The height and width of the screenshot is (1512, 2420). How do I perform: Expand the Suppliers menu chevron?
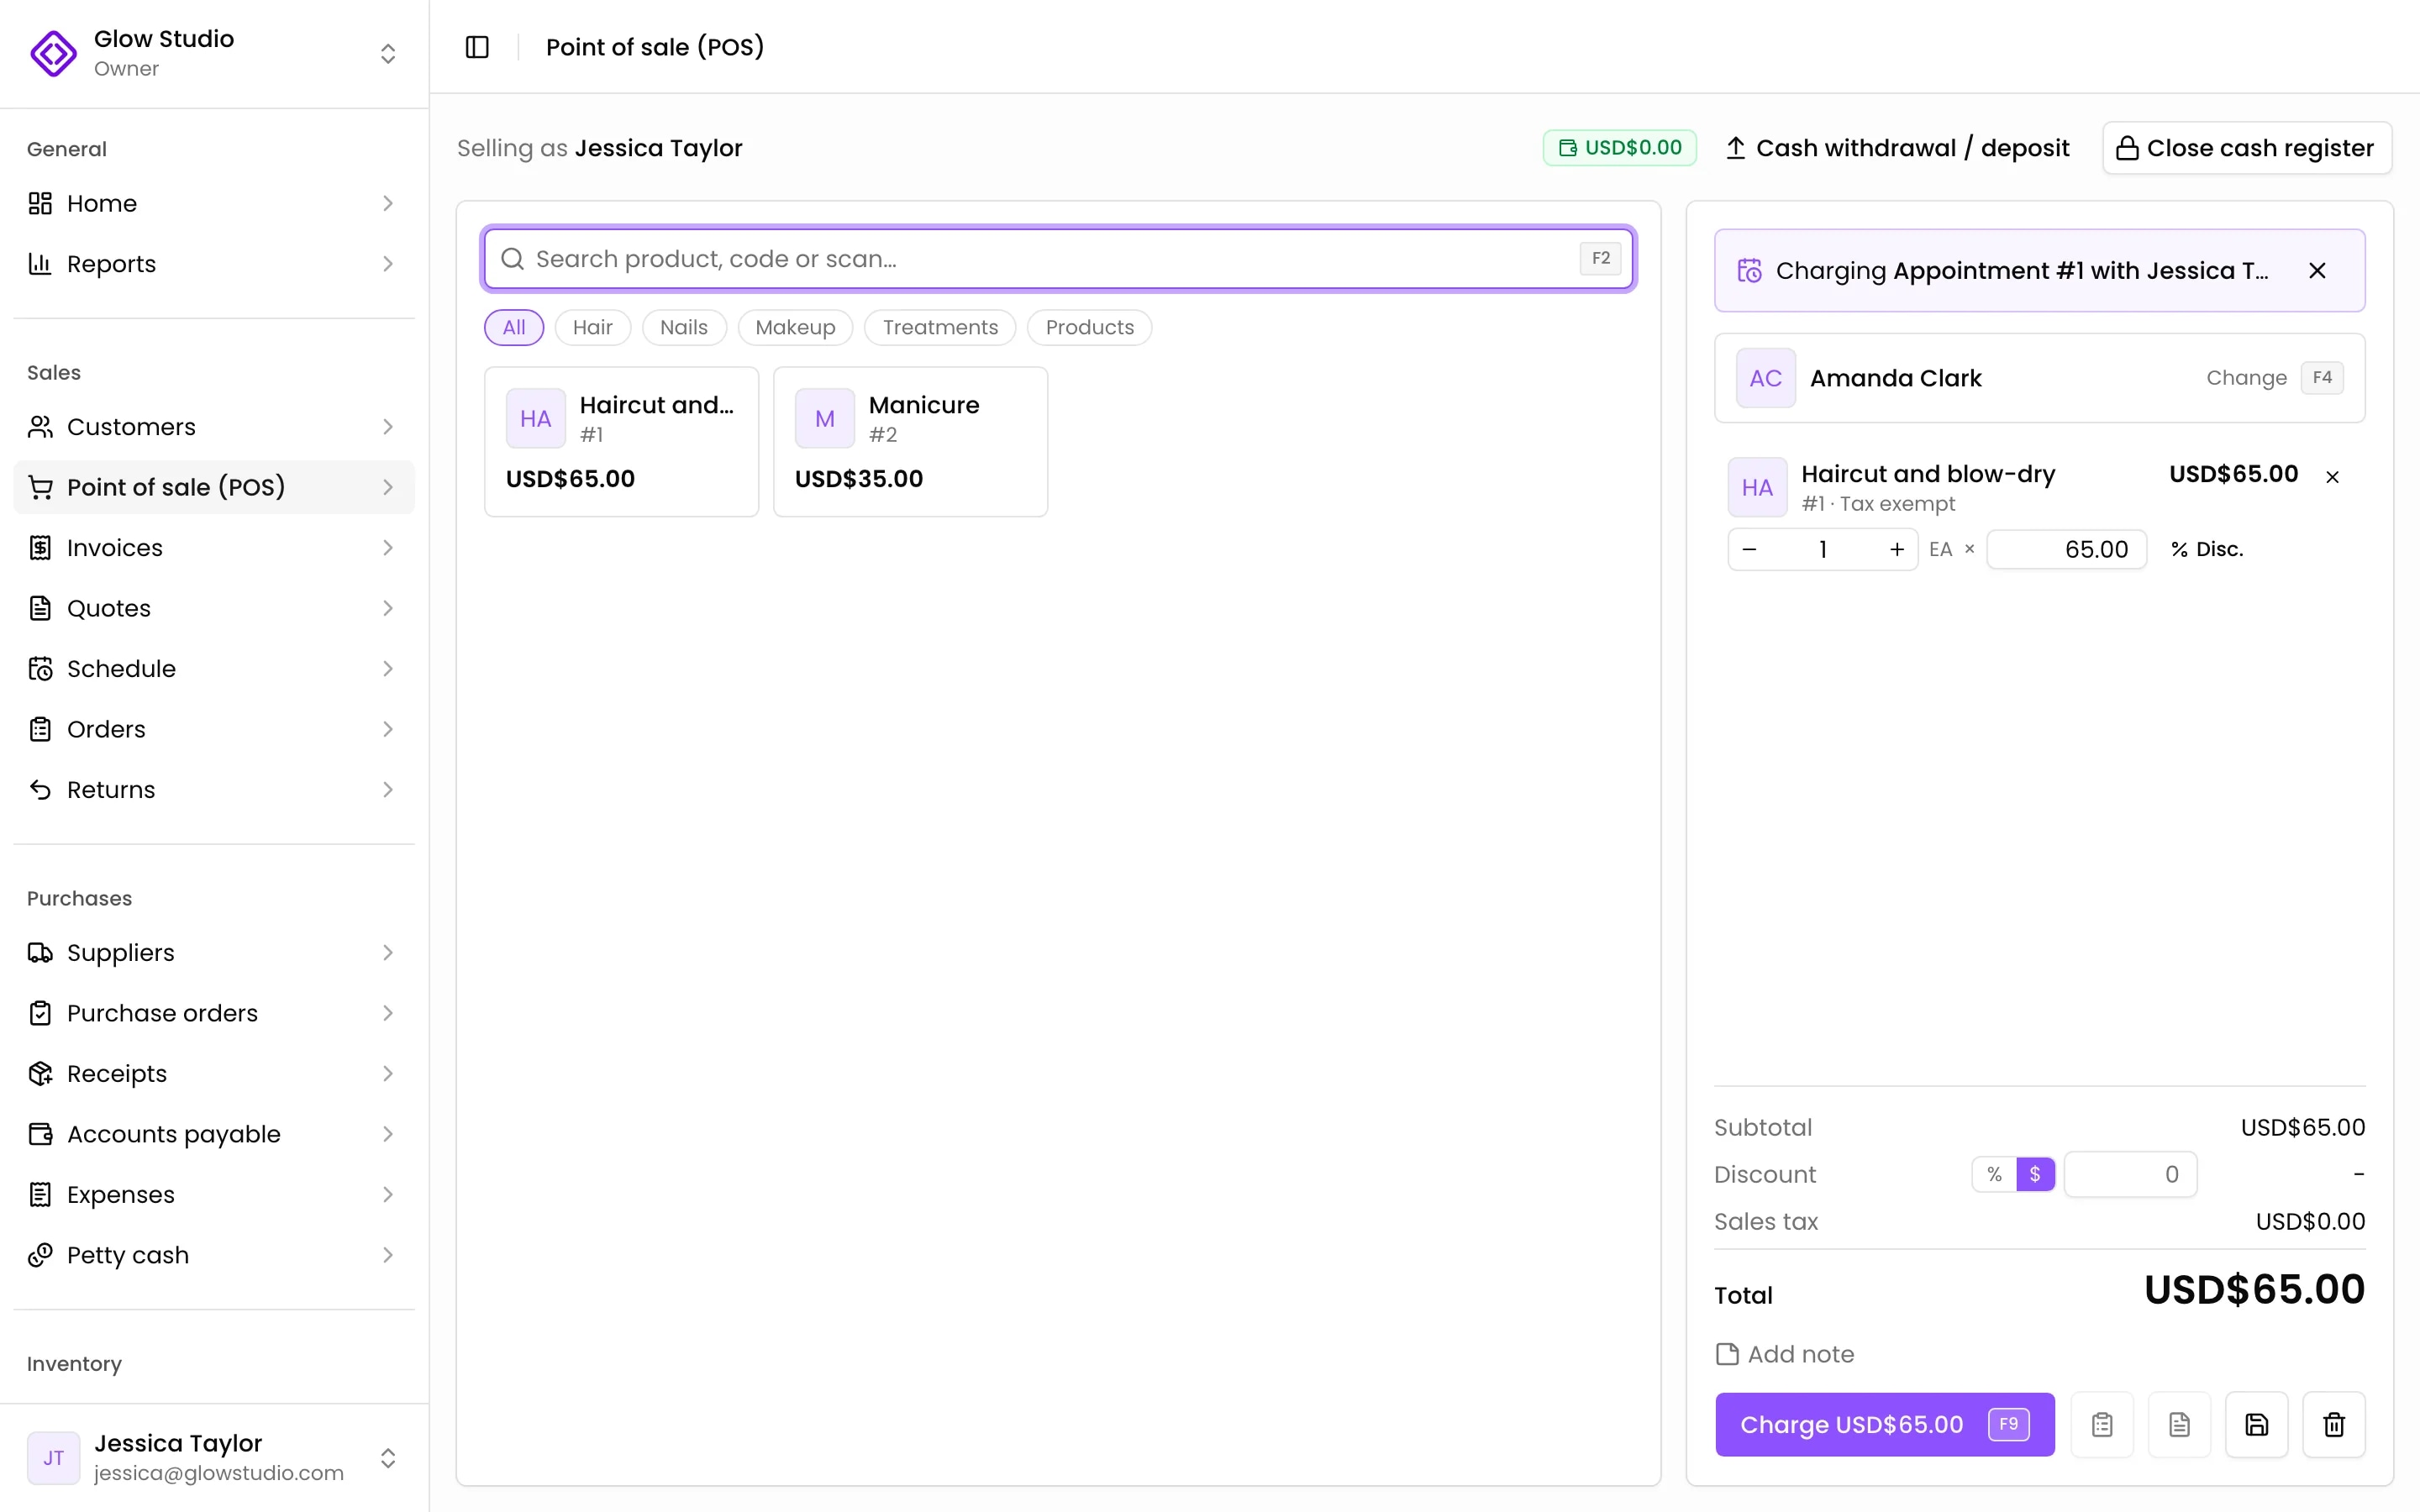[x=388, y=953]
